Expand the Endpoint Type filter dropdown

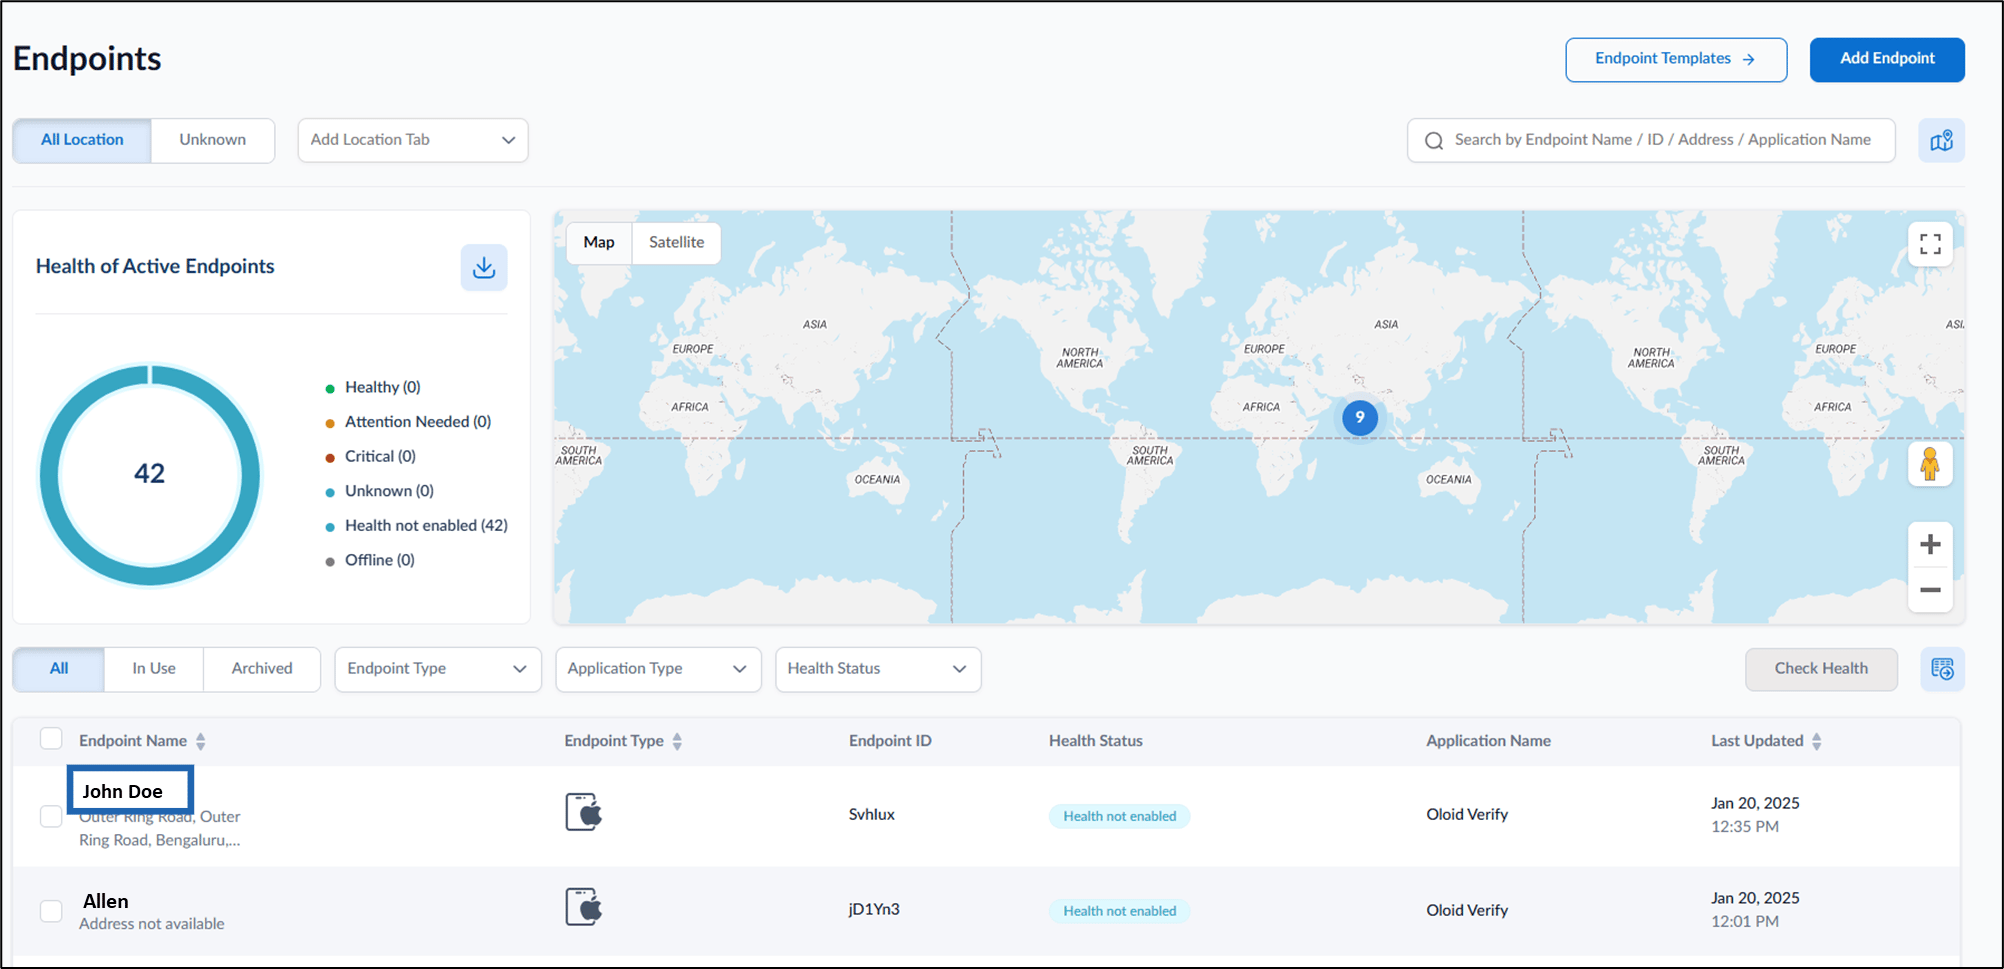[x=438, y=669]
